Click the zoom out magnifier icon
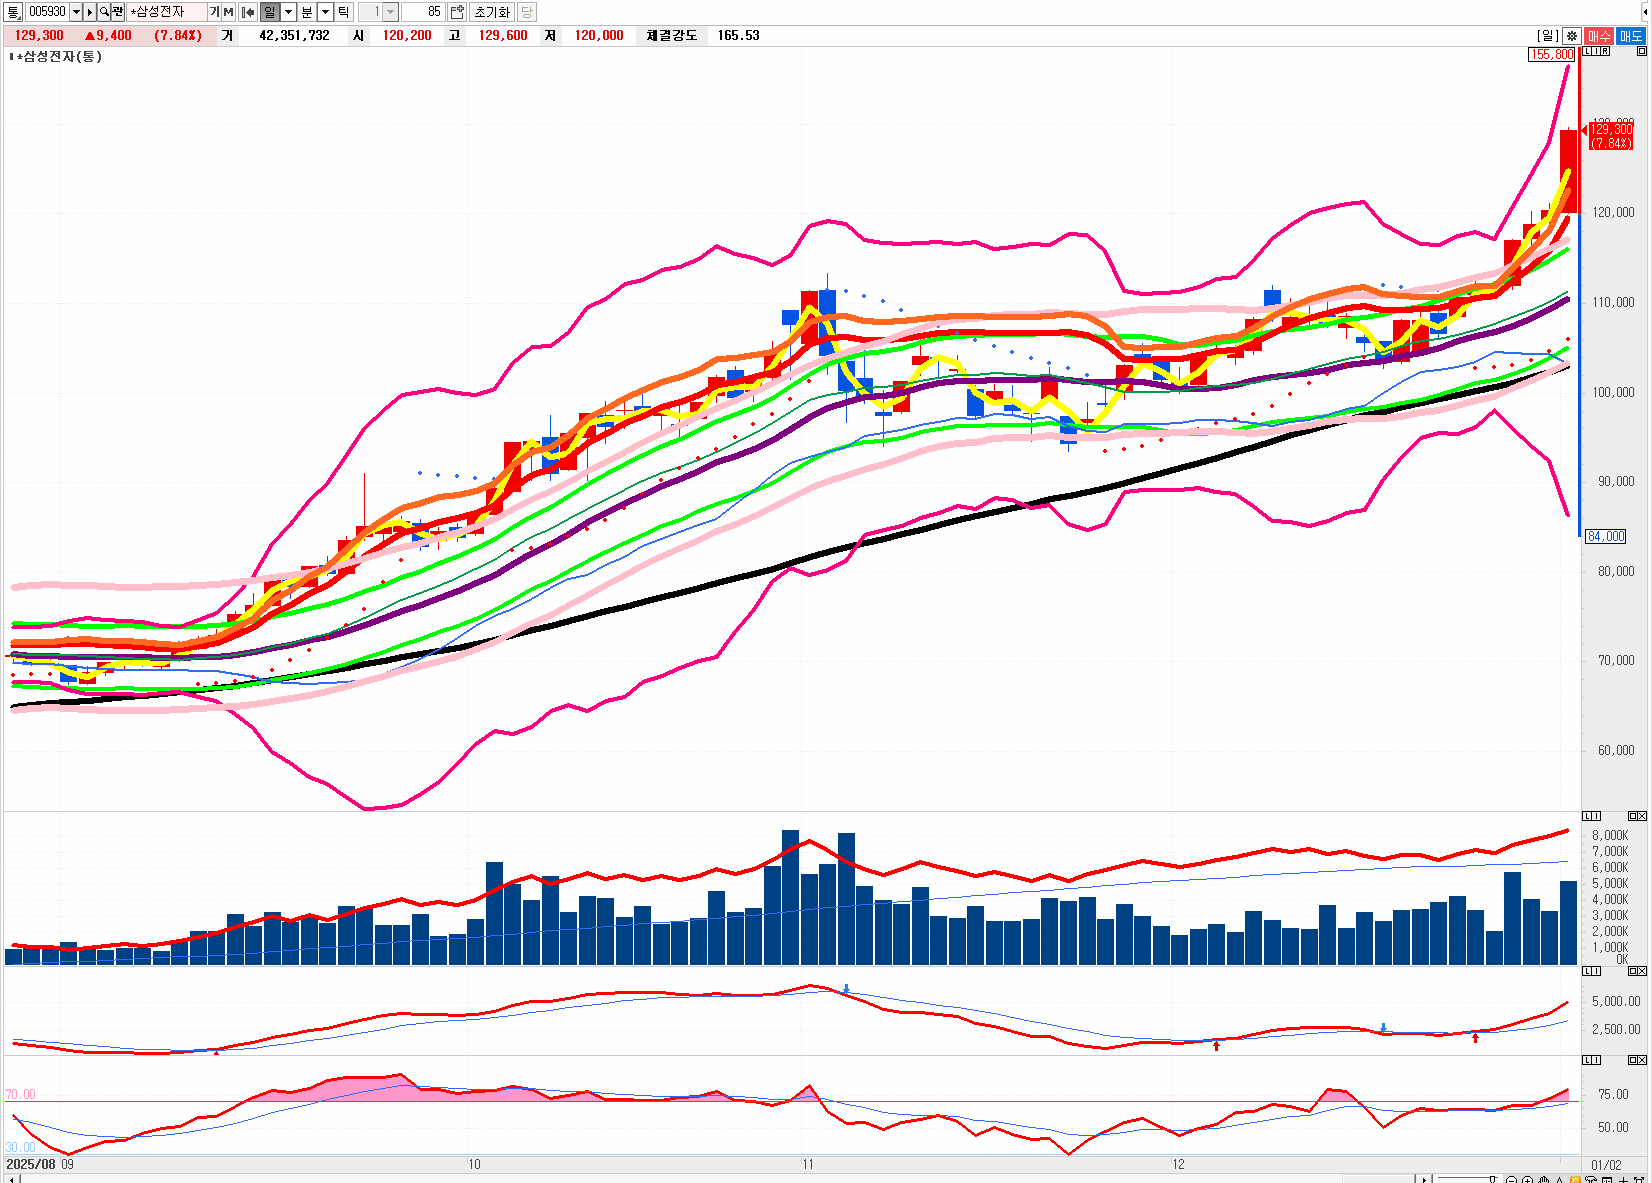The width and height of the screenshot is (1652, 1183). click(x=1512, y=1180)
